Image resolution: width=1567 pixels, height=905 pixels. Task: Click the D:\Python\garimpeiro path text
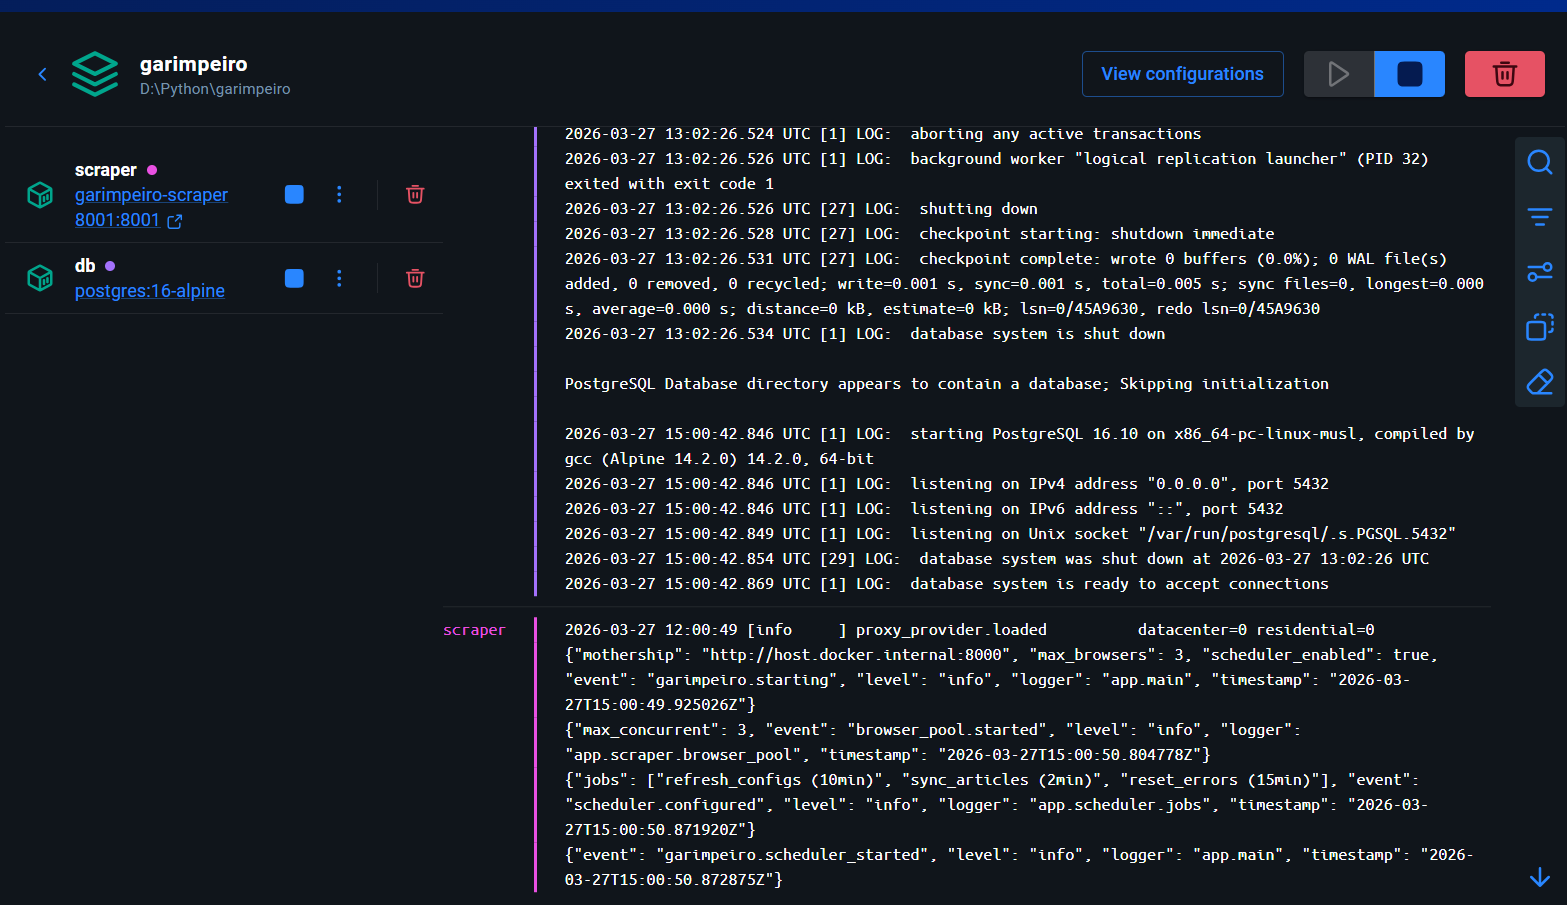(215, 89)
